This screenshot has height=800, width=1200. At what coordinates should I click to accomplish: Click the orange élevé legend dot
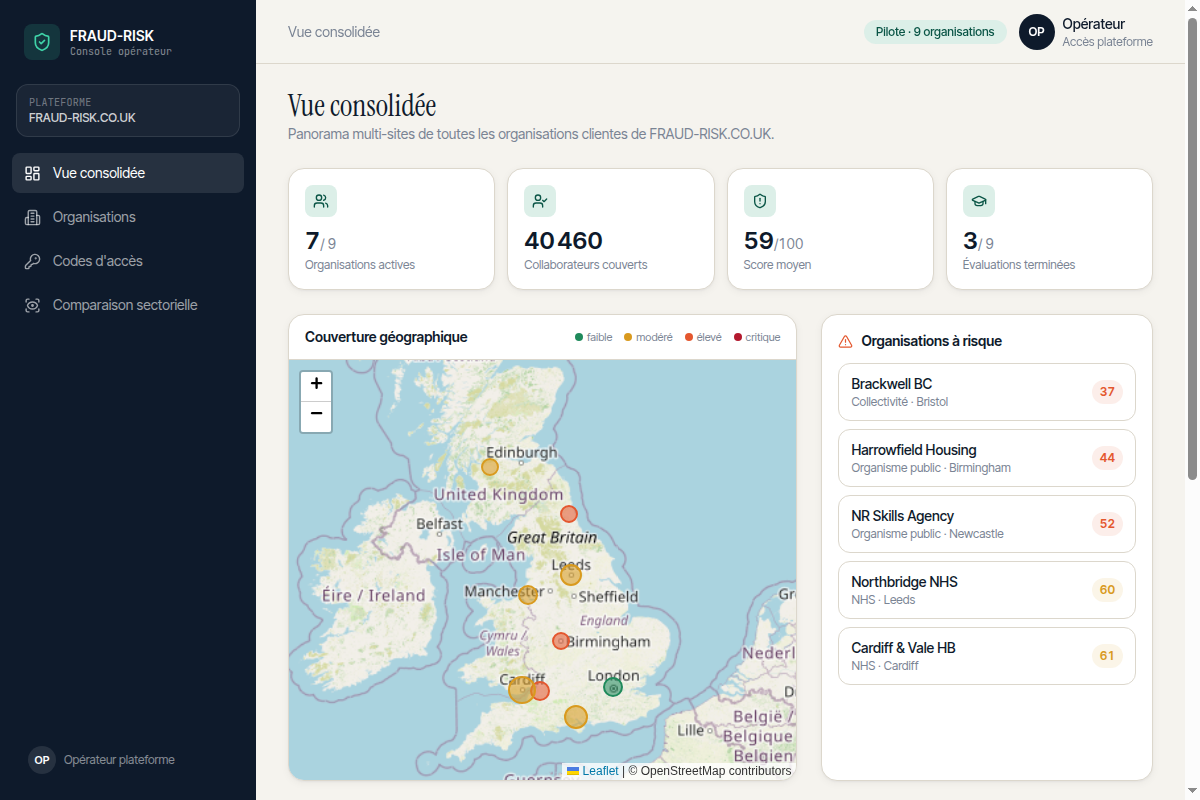689,337
